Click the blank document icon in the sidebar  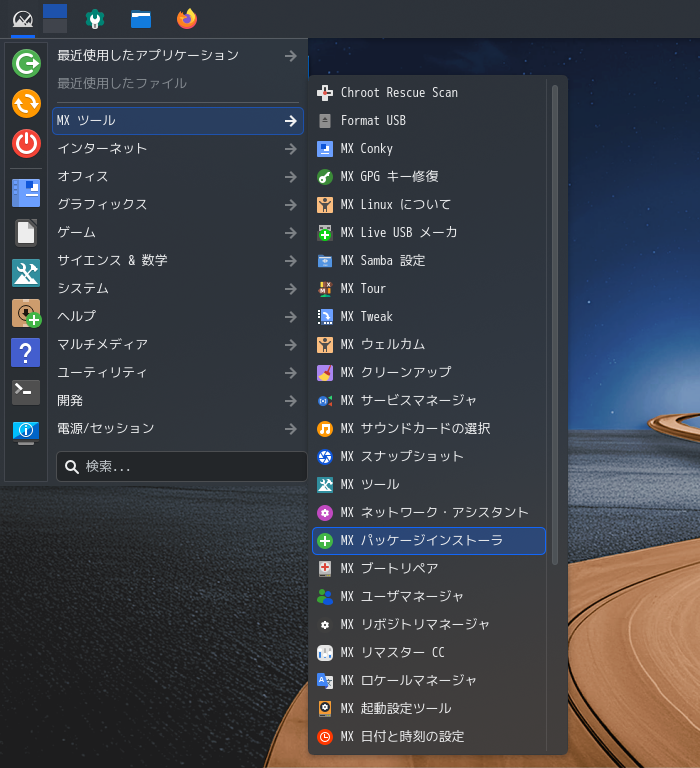[26, 233]
